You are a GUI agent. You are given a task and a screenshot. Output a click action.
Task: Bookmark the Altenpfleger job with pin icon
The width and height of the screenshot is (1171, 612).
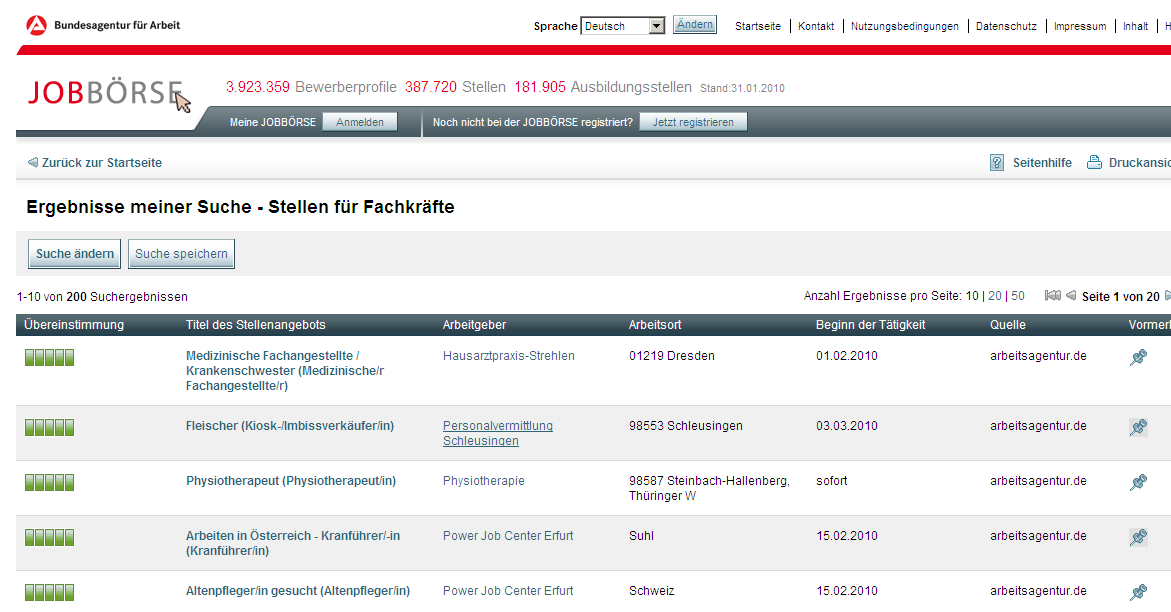click(x=1138, y=593)
